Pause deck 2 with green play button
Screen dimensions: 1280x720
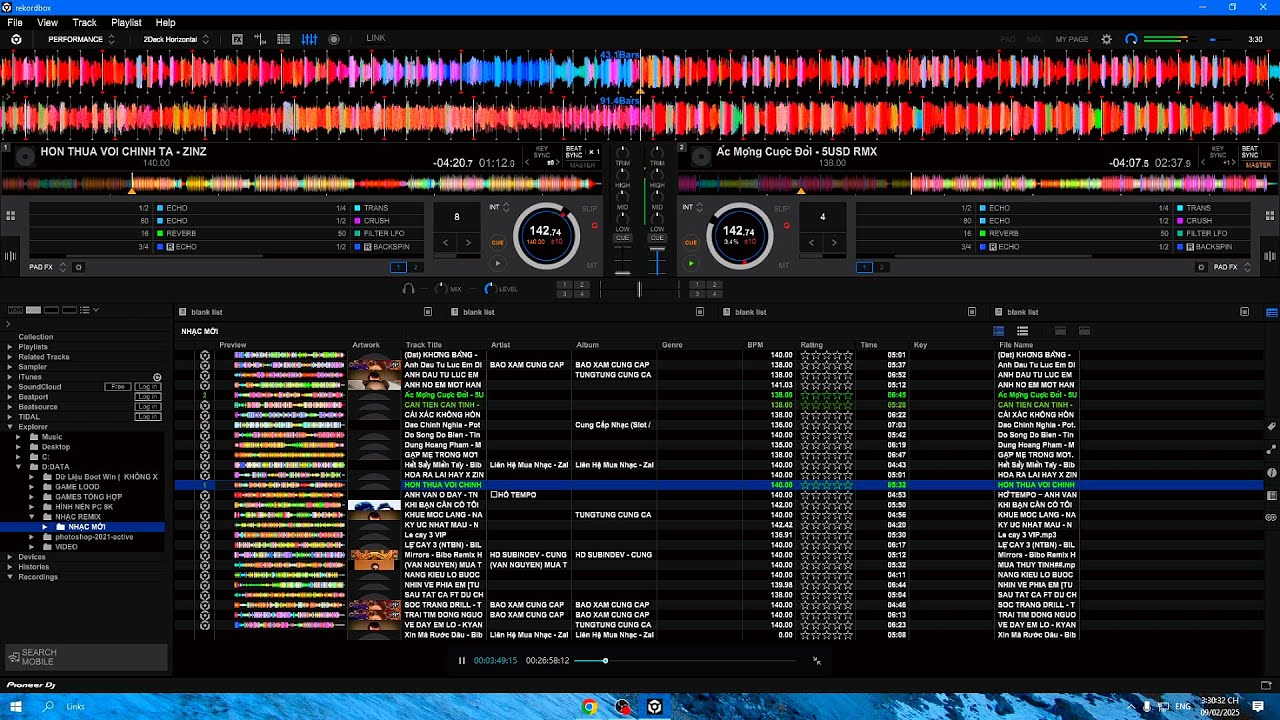coord(690,263)
